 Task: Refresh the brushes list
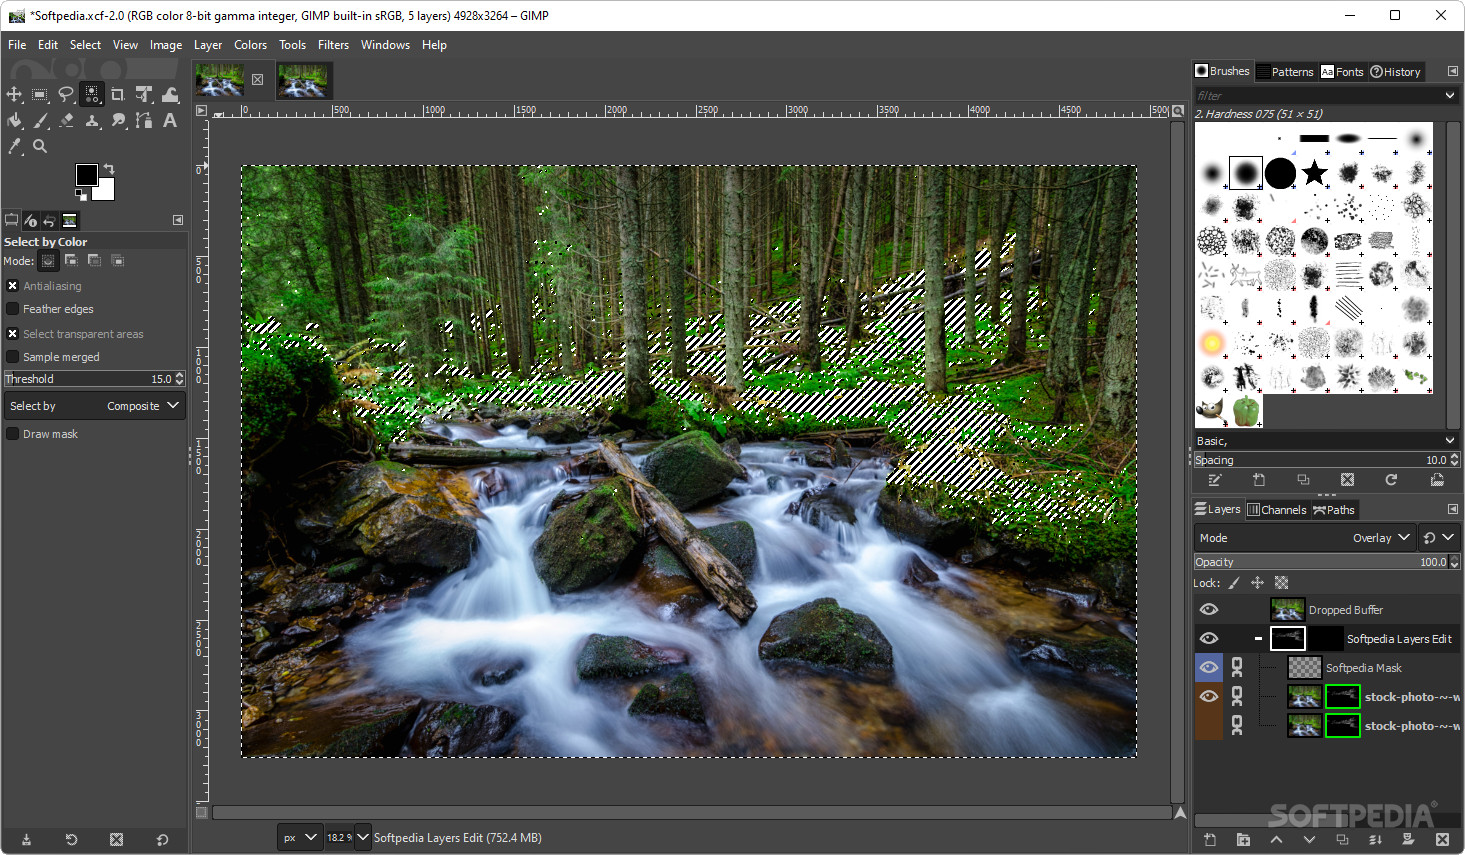[x=1391, y=480]
